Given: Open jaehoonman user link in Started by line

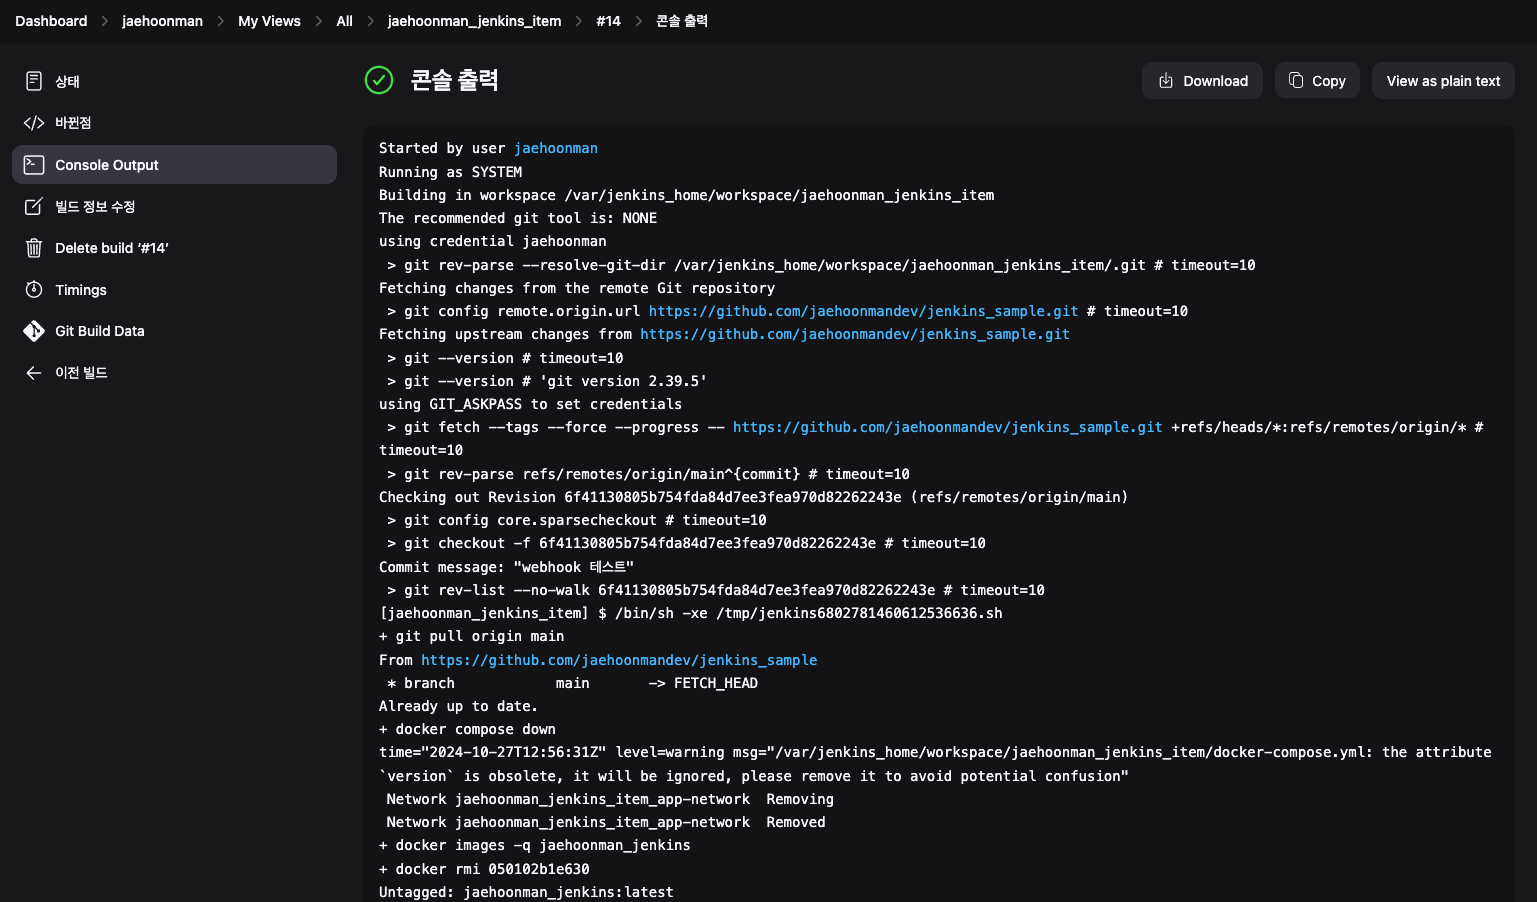Looking at the screenshot, I should tap(556, 148).
